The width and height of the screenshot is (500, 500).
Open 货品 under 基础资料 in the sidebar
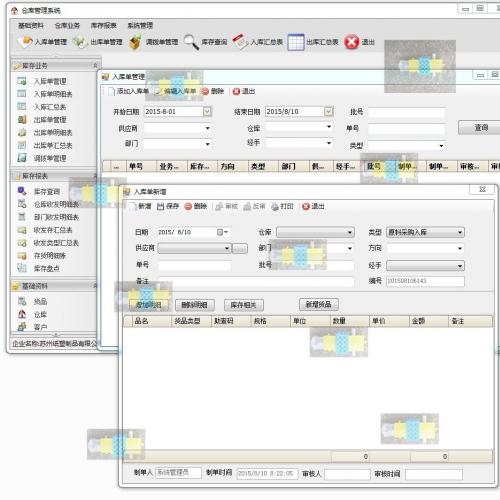click(40, 302)
